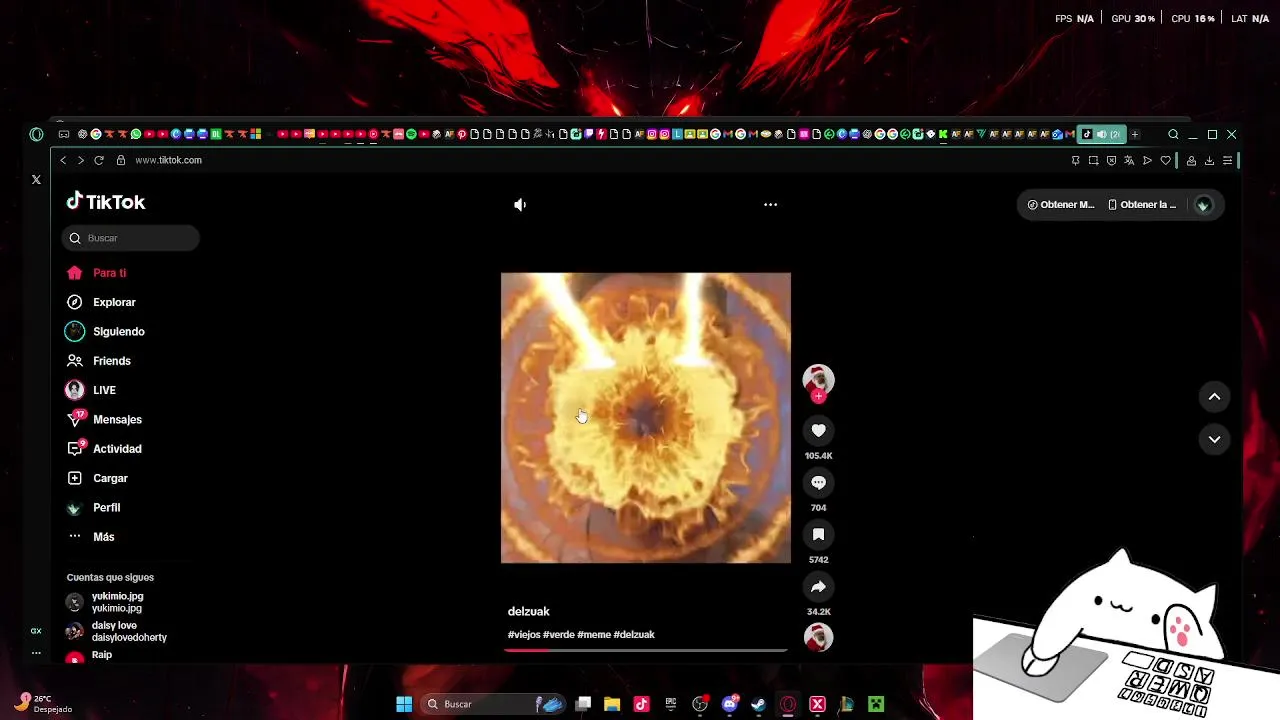Click the padlock site info icon

click(x=121, y=160)
